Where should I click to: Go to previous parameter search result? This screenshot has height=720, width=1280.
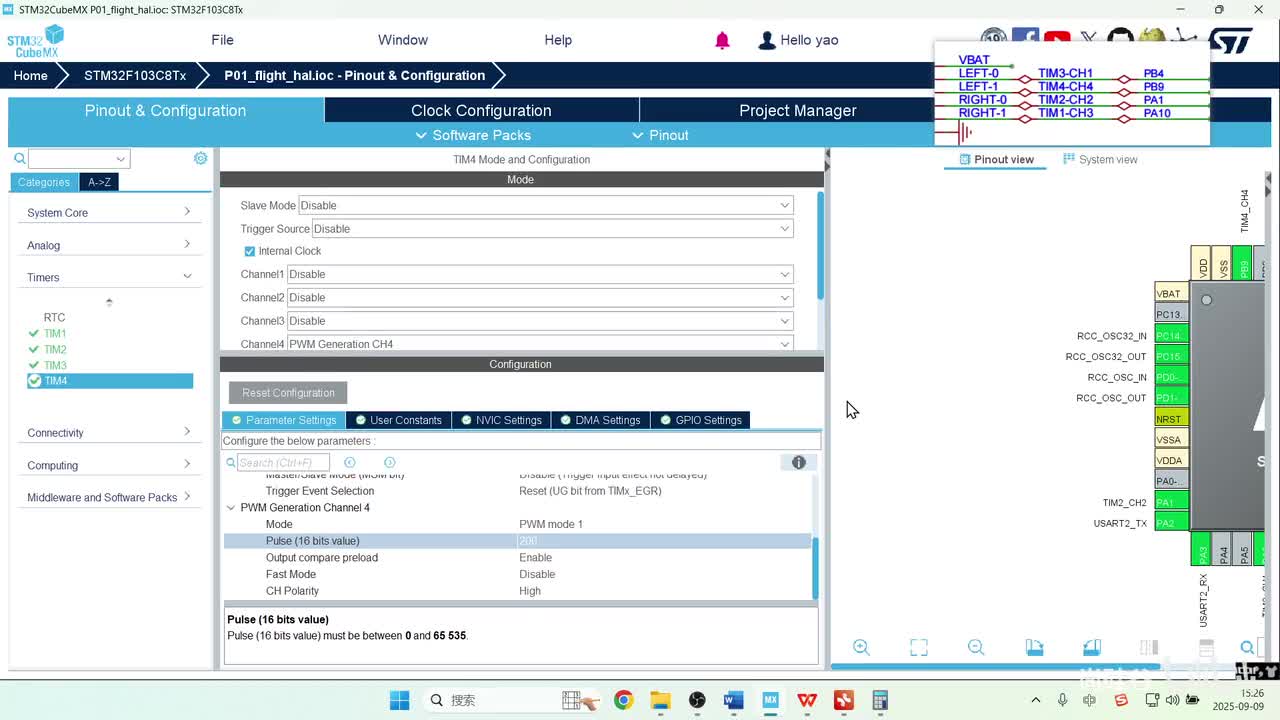pos(349,462)
